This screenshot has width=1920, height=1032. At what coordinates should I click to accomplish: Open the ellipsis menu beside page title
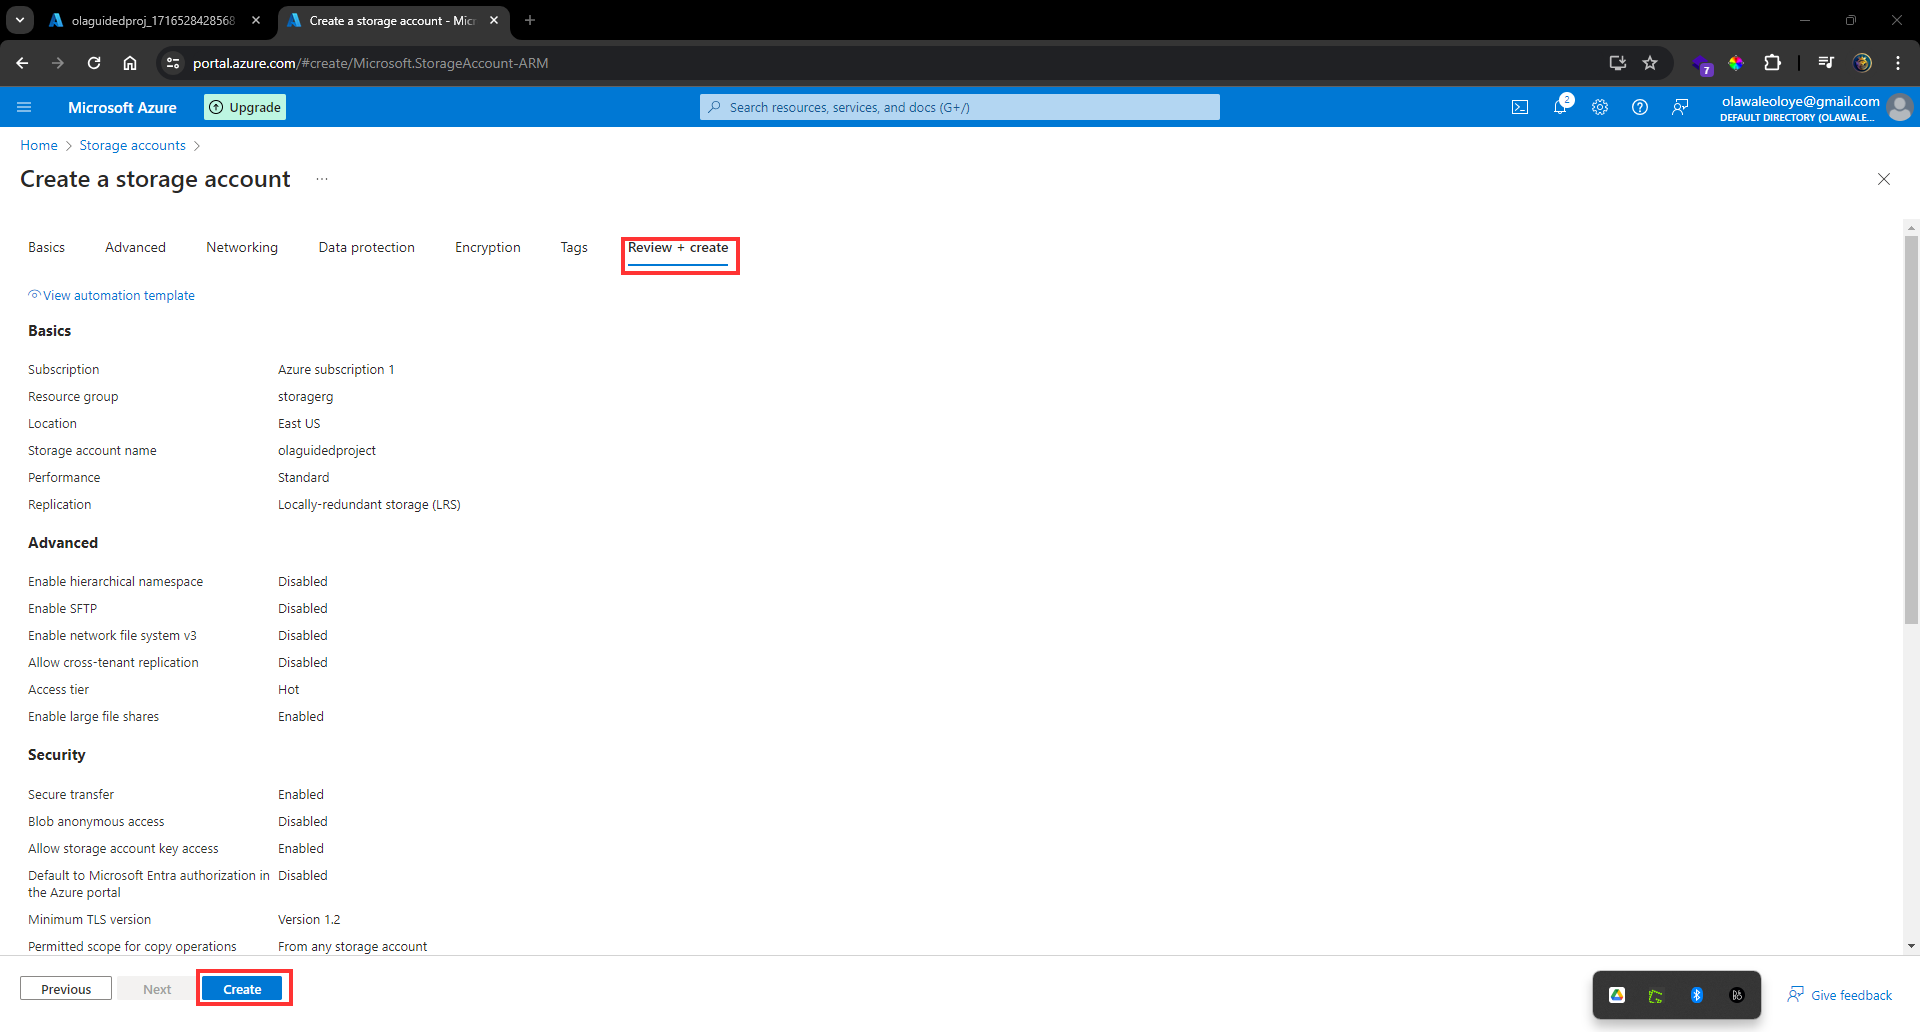point(322,179)
